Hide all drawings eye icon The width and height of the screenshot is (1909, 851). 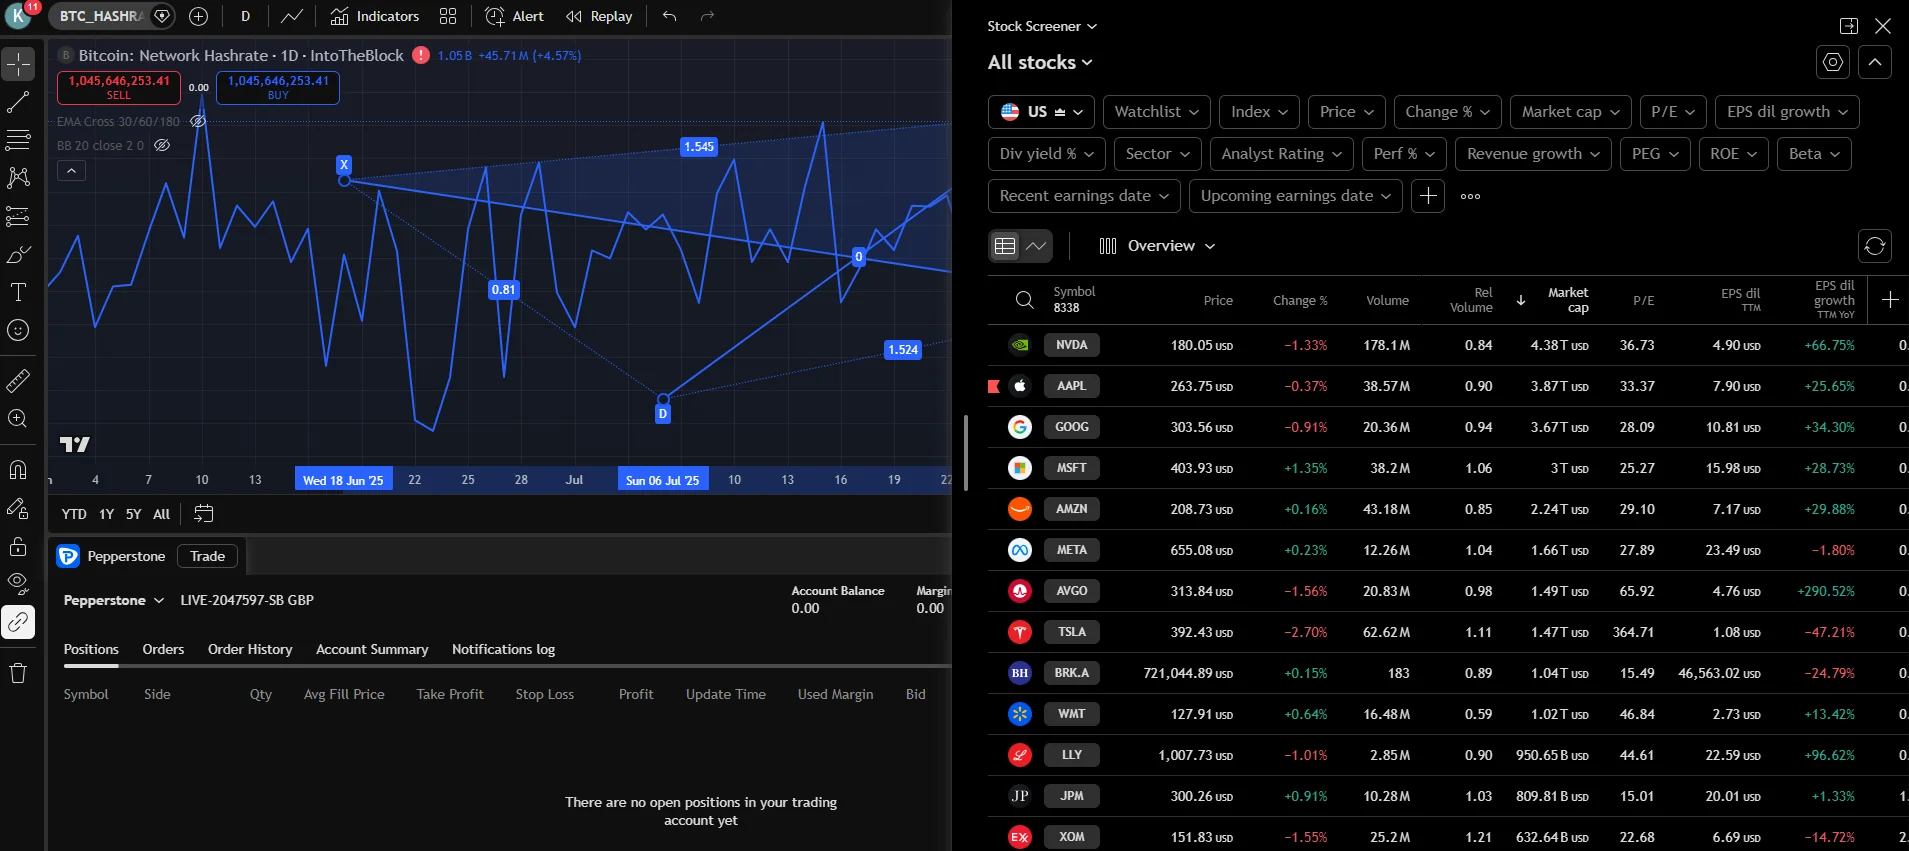pyautogui.click(x=18, y=584)
